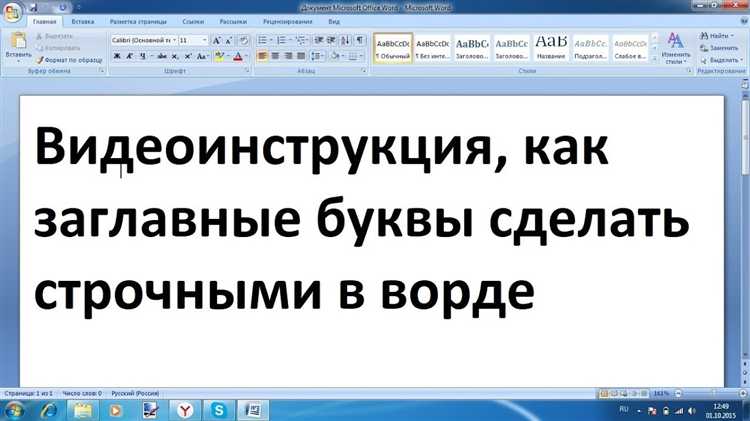Toggle the show paragraph marks ¶ button
The height and width of the screenshot is (421, 750).
(360, 40)
